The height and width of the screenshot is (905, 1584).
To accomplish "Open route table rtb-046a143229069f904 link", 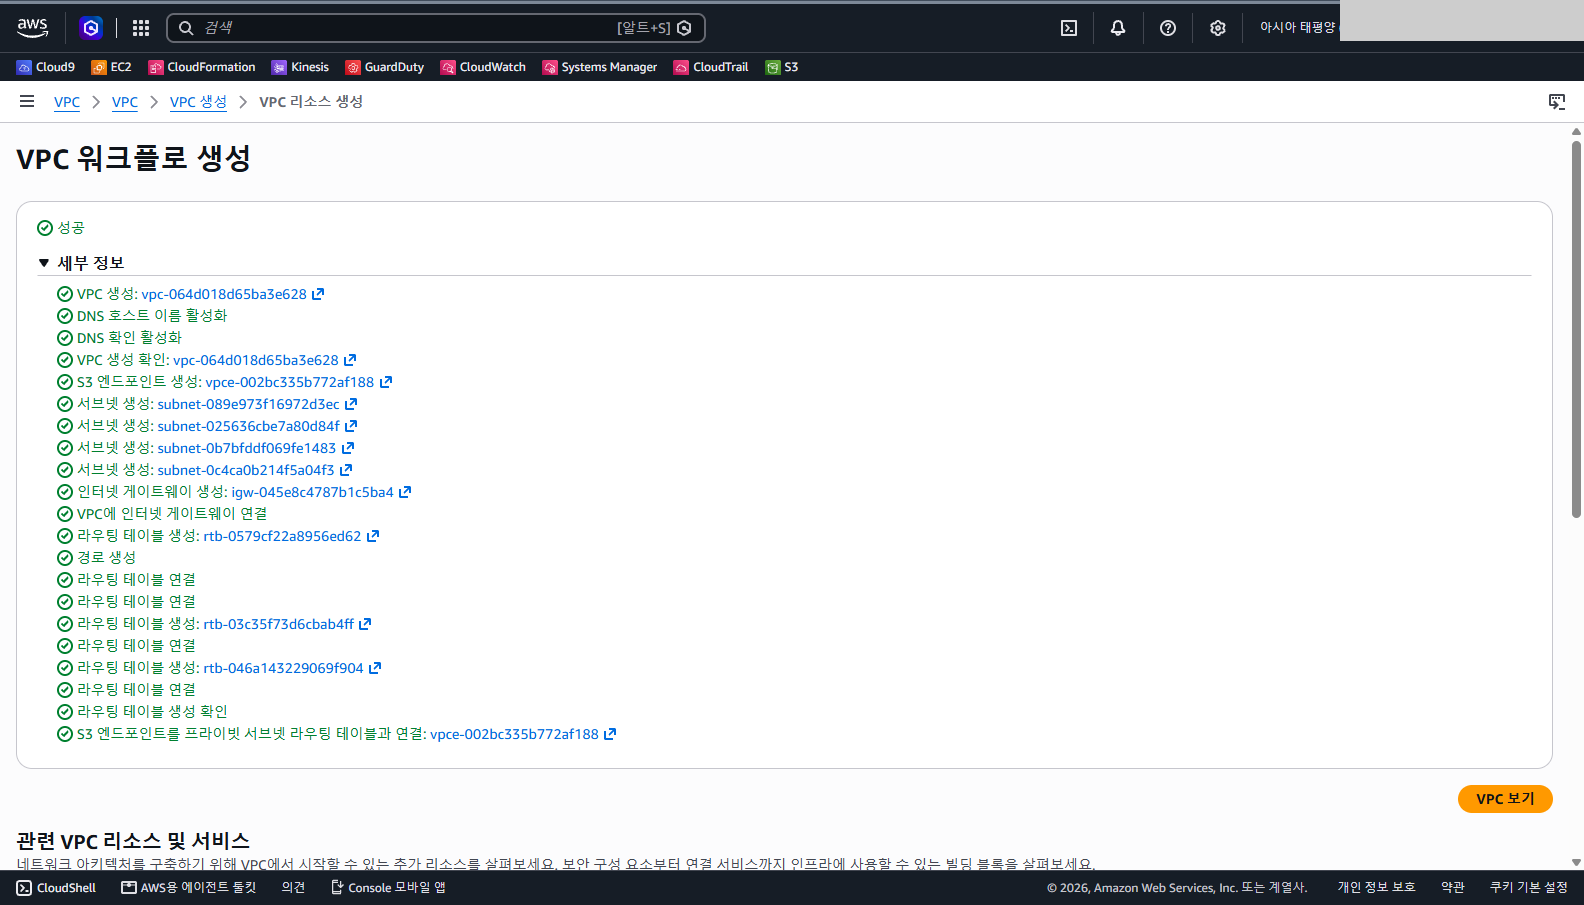I will [292, 668].
